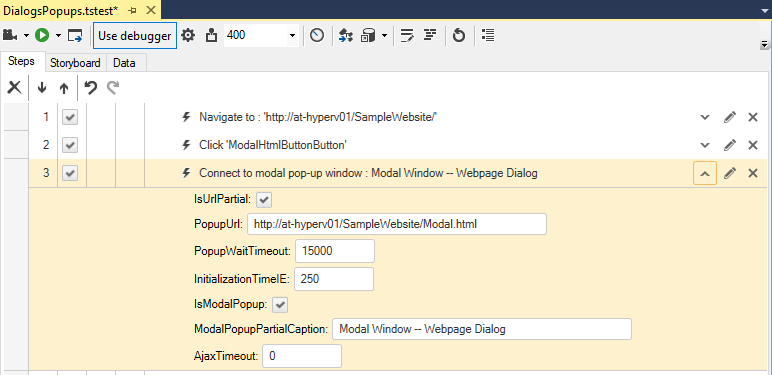Delete selected step with X icon
This screenshot has height=375, width=772.
point(14,88)
